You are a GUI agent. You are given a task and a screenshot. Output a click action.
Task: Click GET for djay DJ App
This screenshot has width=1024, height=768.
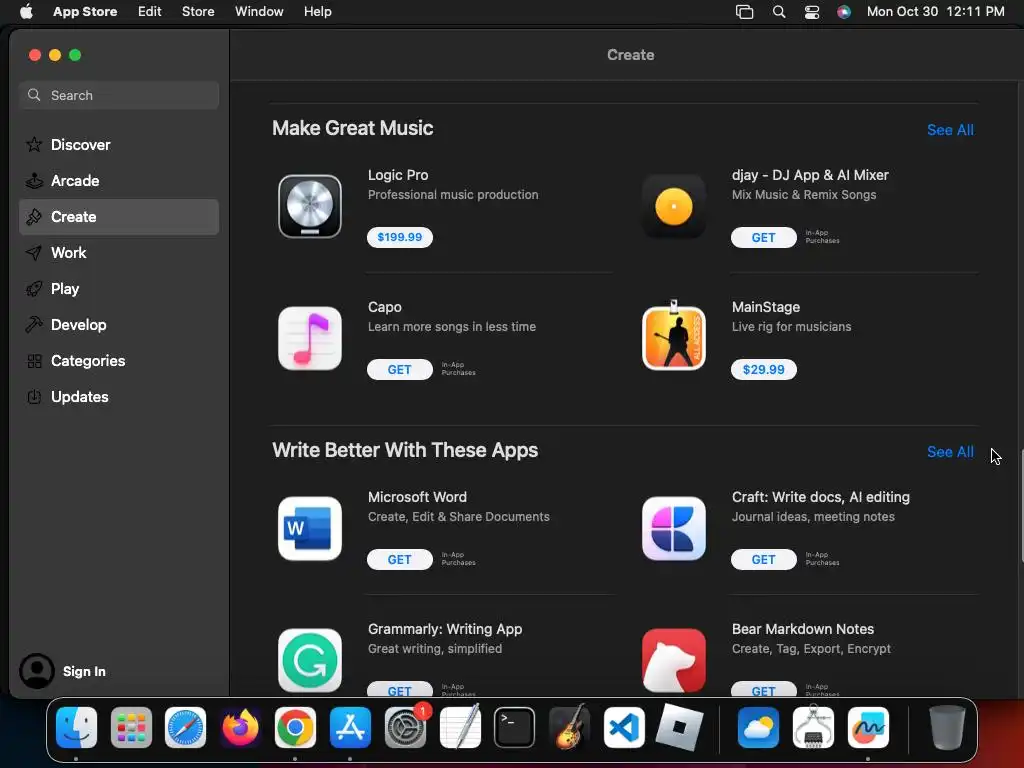(763, 238)
